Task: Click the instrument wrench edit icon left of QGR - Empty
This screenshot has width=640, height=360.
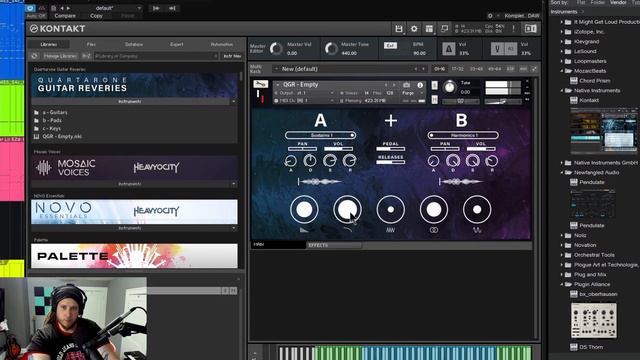Action: [260, 84]
